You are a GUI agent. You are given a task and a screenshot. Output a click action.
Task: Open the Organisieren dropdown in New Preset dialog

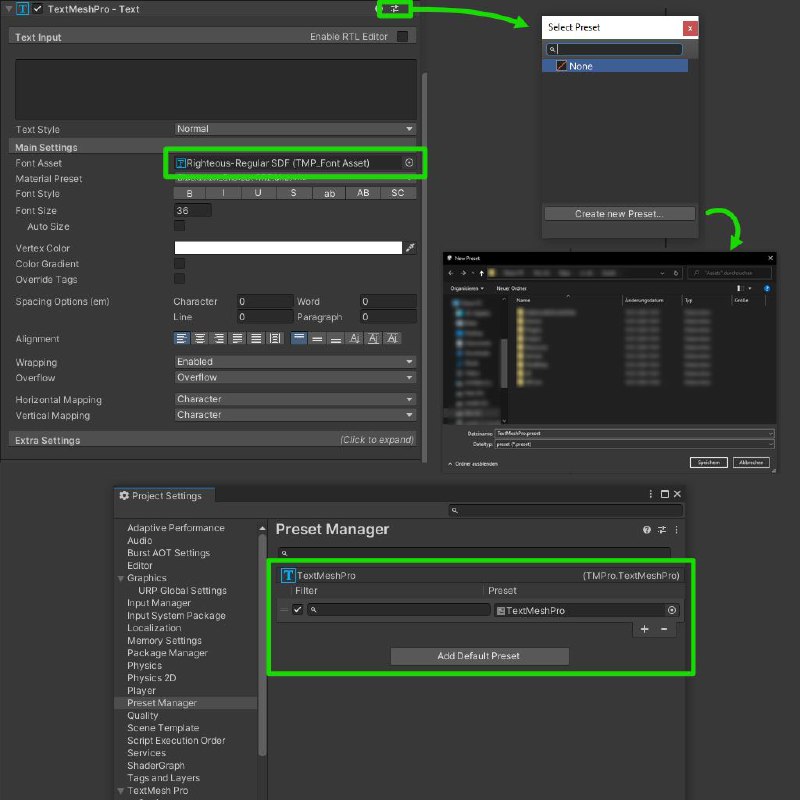pyautogui.click(x=467, y=288)
